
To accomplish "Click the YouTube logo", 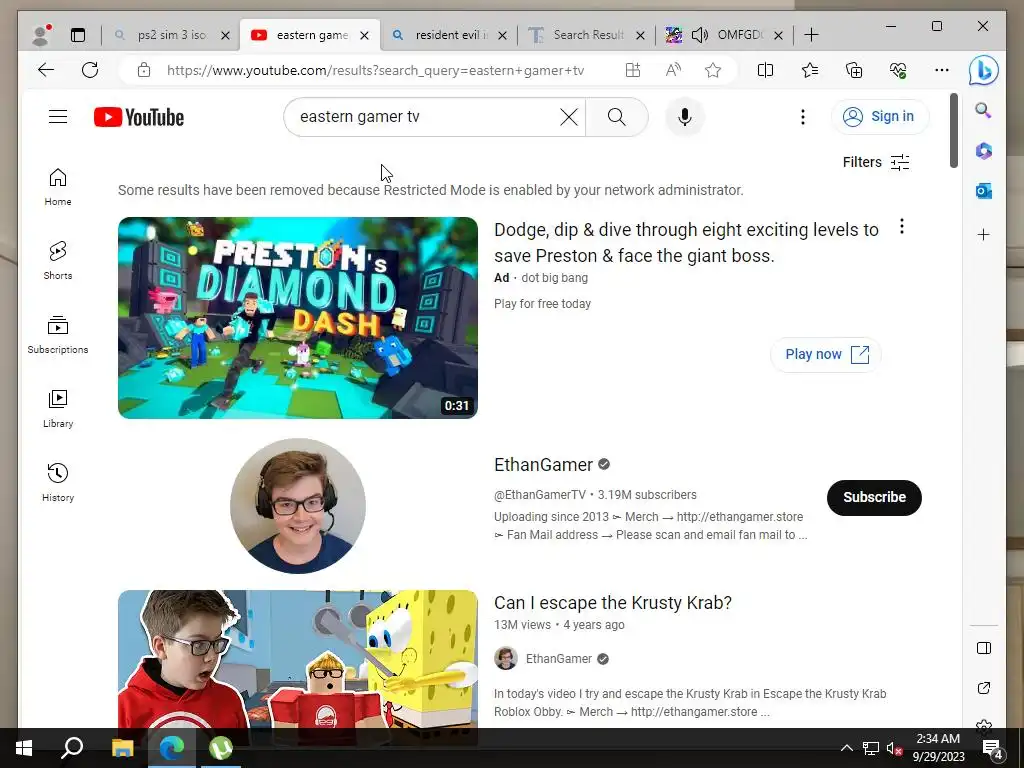I will pyautogui.click(x=139, y=118).
